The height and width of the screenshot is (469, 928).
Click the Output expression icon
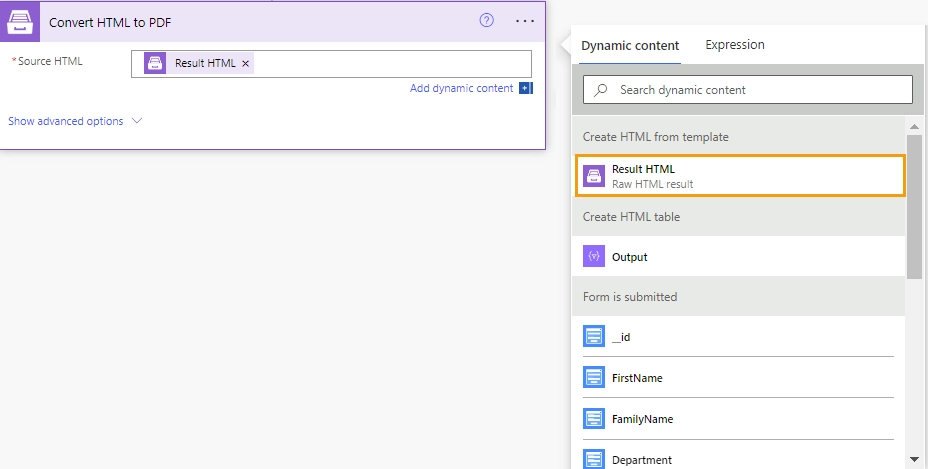click(x=594, y=256)
